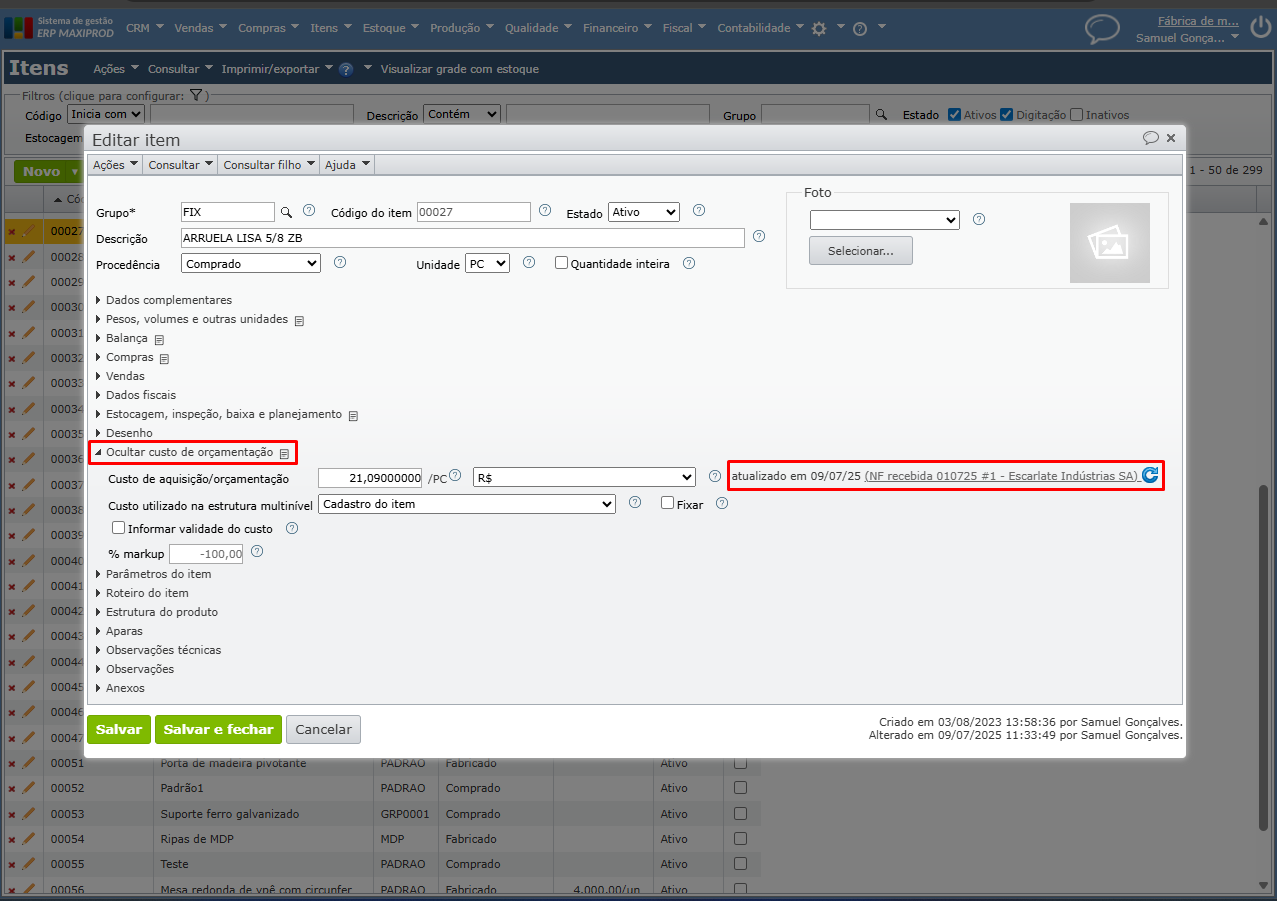Click the photo placeholder thumbnail
Image resolution: width=1277 pixels, height=901 pixels.
(x=1110, y=243)
